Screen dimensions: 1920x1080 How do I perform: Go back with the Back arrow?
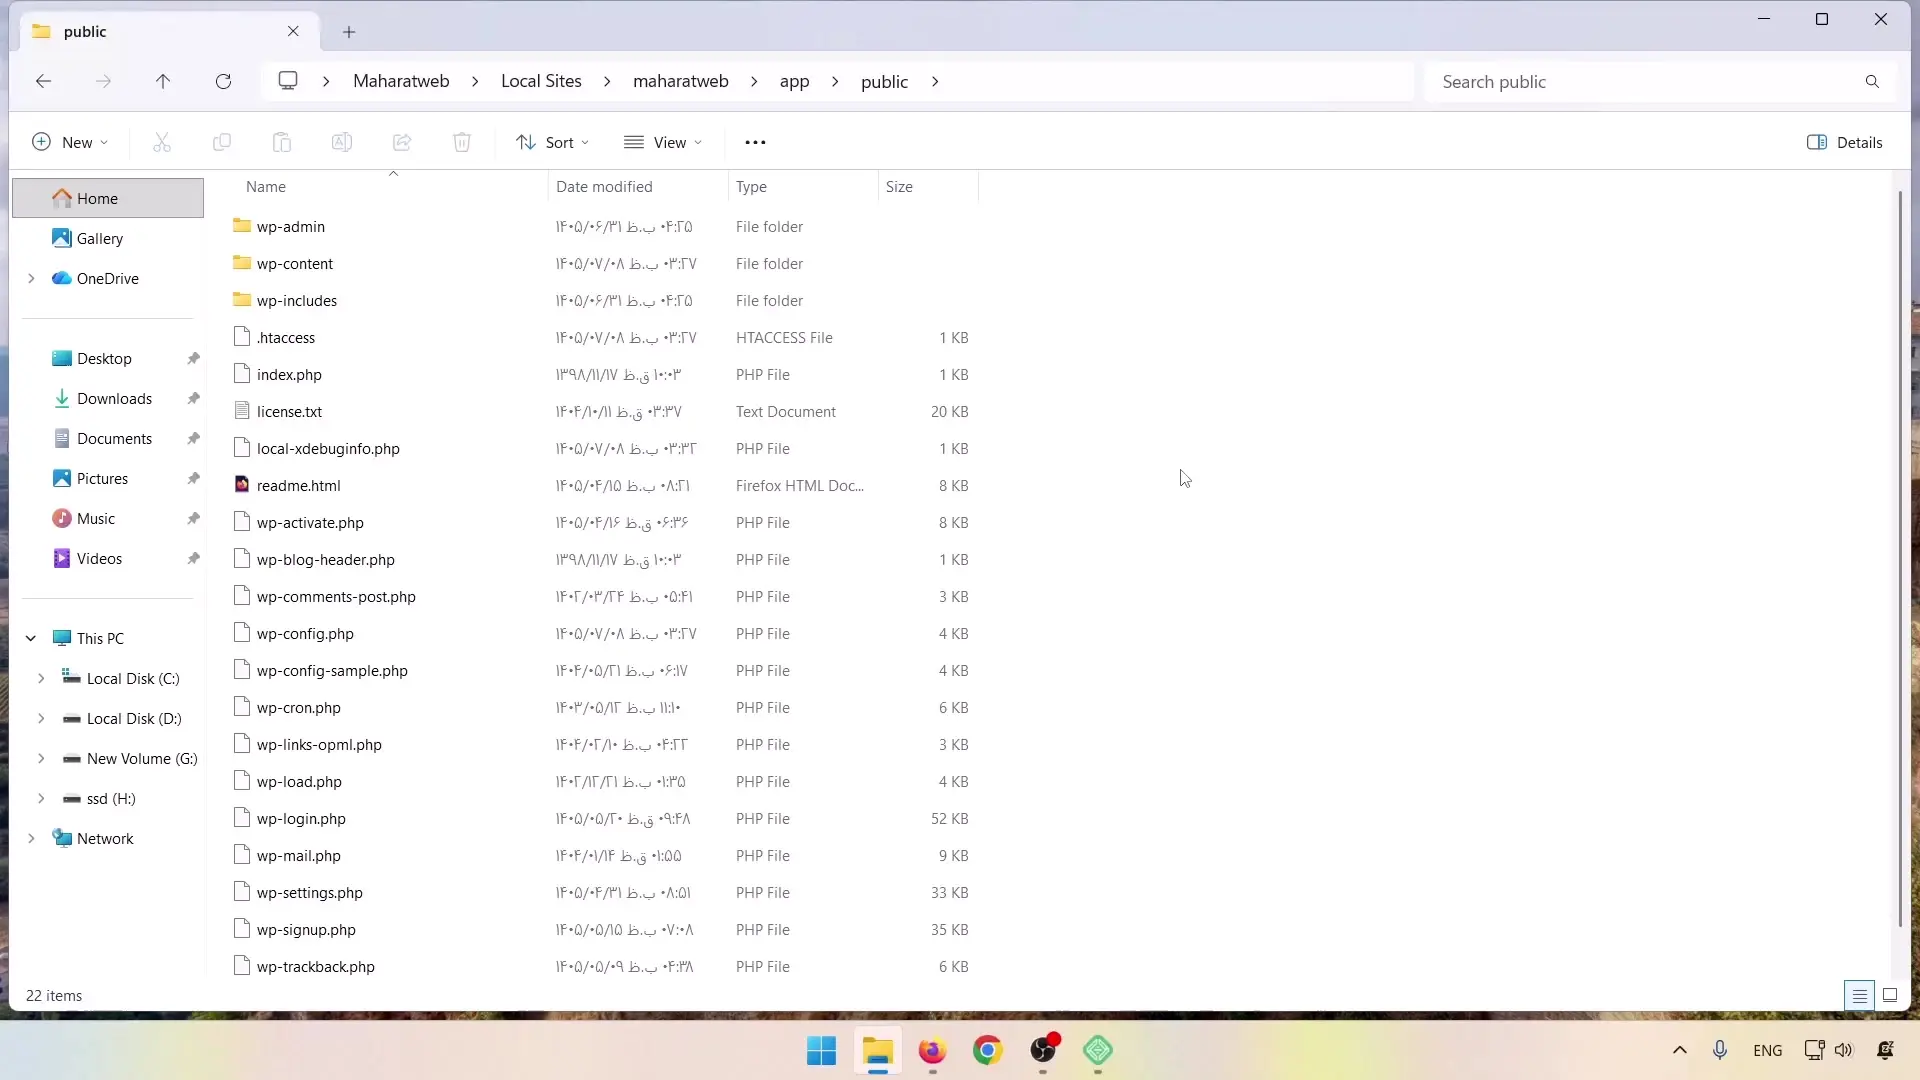pos(43,81)
